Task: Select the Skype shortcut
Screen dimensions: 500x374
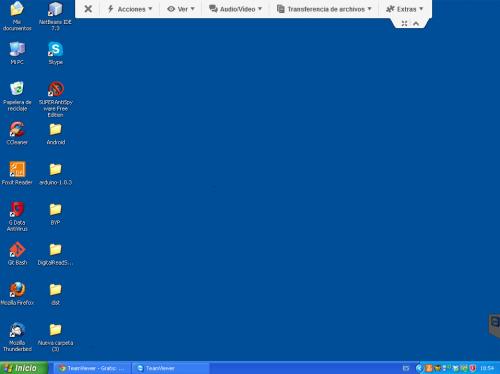Action: (55, 53)
